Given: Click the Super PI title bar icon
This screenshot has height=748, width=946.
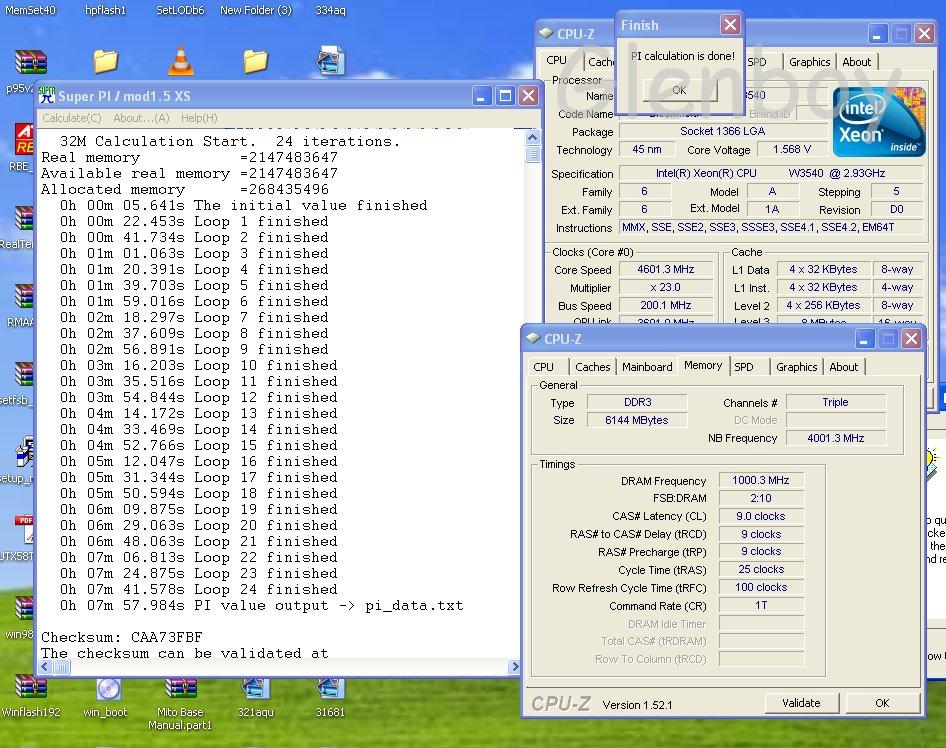Looking at the screenshot, I should pyautogui.click(x=47, y=96).
